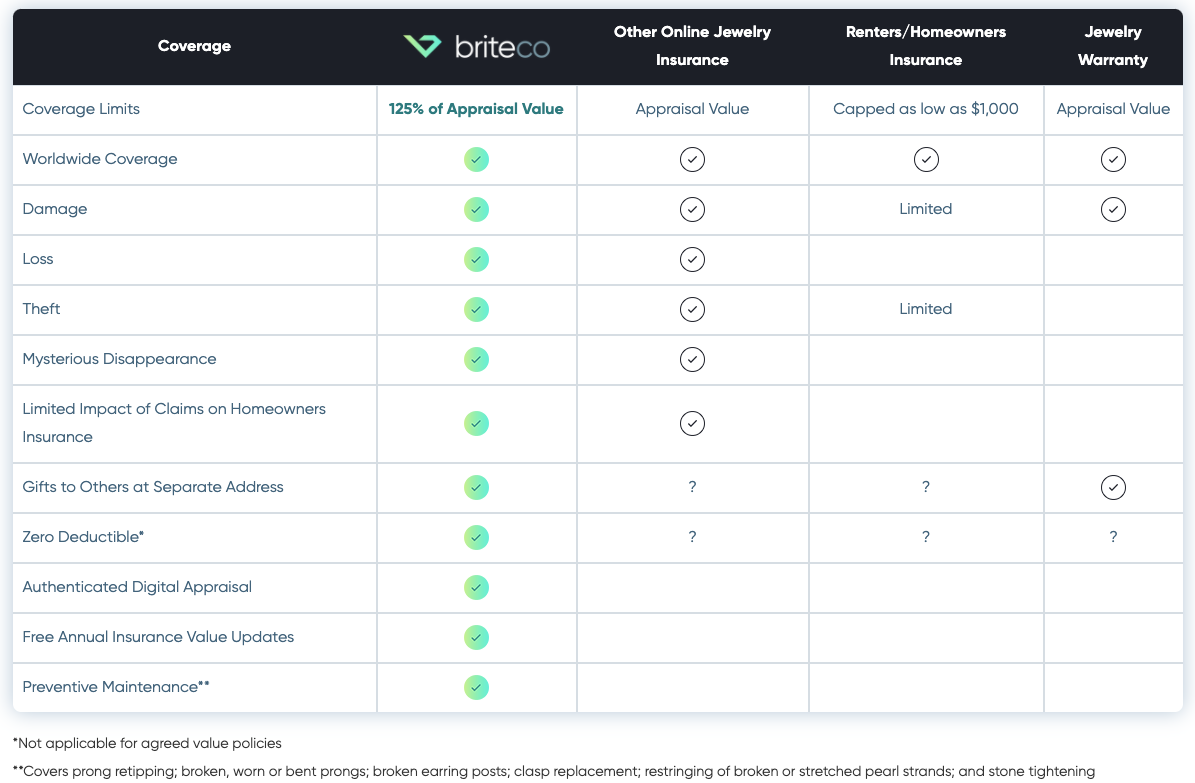
Task: Click question mark in Renters/Homeowners Zero Deductible
Action: (926, 537)
